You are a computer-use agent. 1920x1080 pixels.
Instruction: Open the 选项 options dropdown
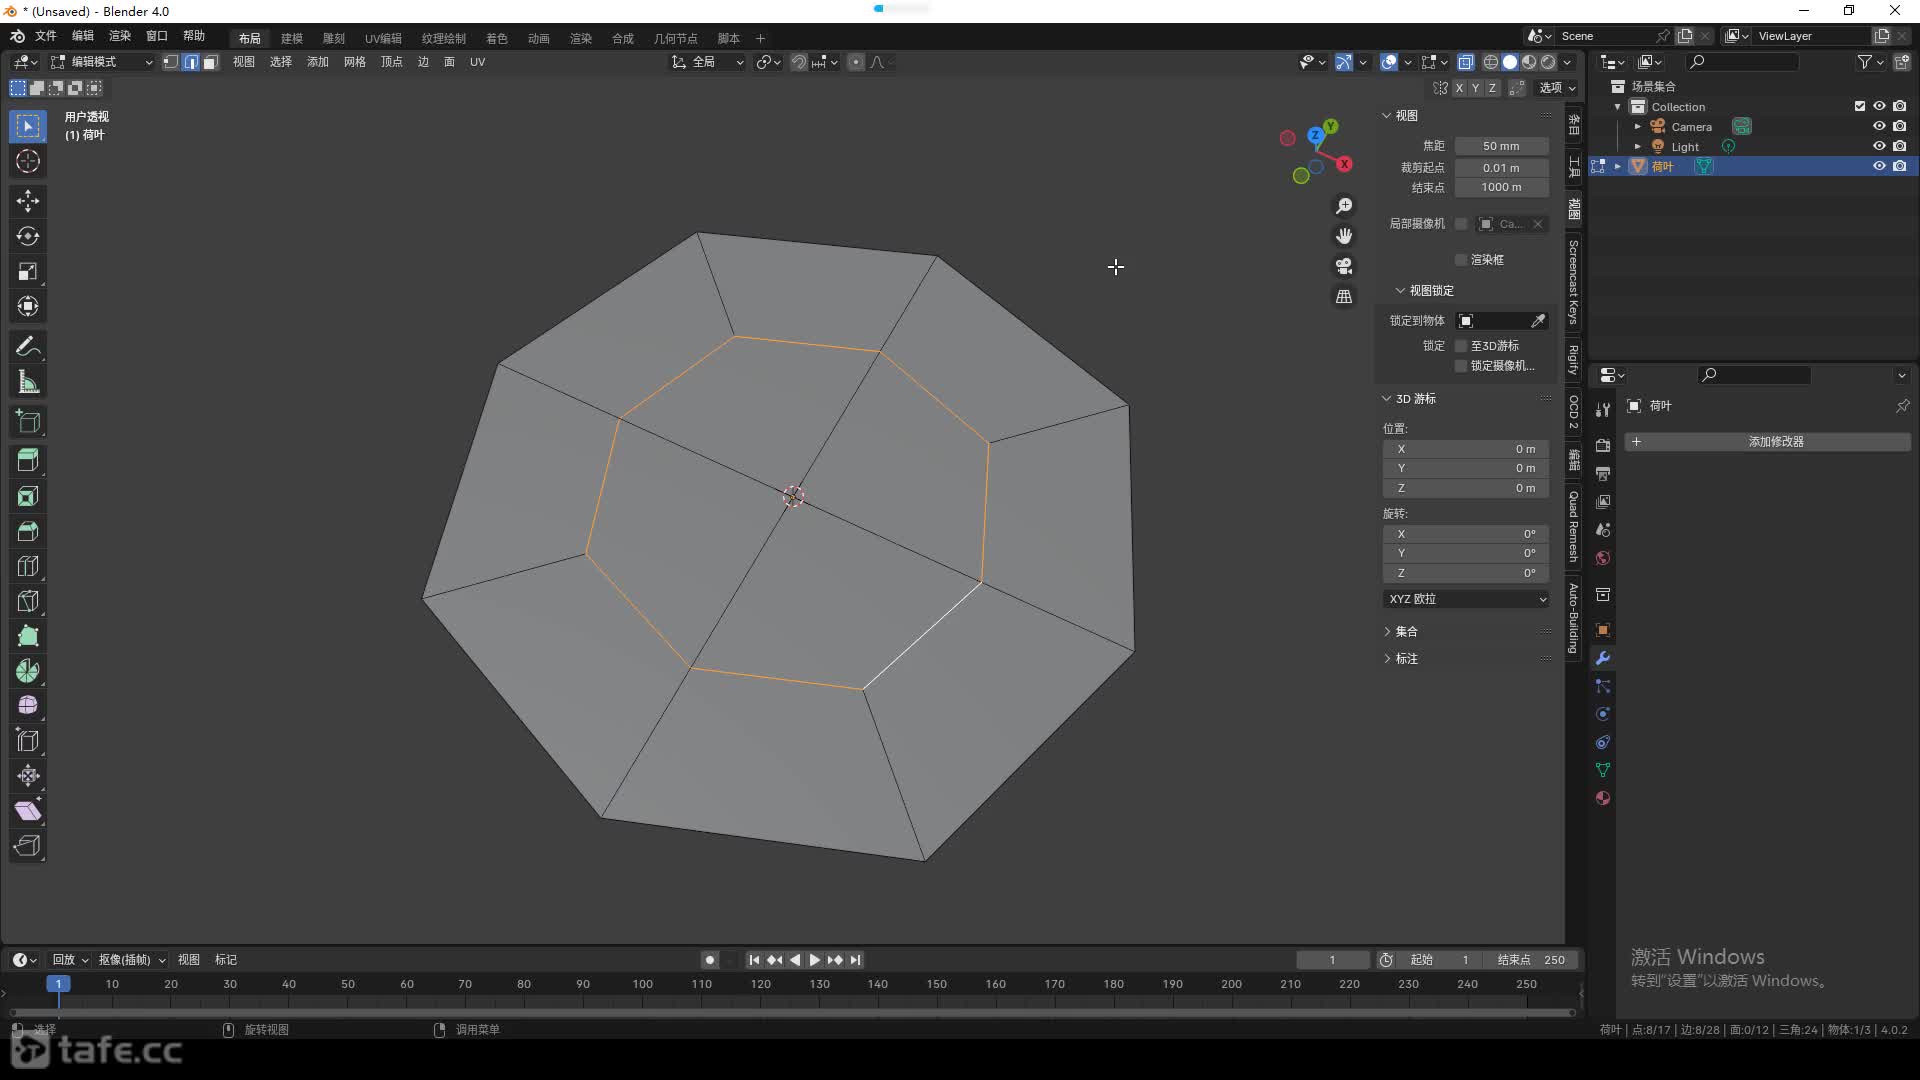click(1557, 88)
